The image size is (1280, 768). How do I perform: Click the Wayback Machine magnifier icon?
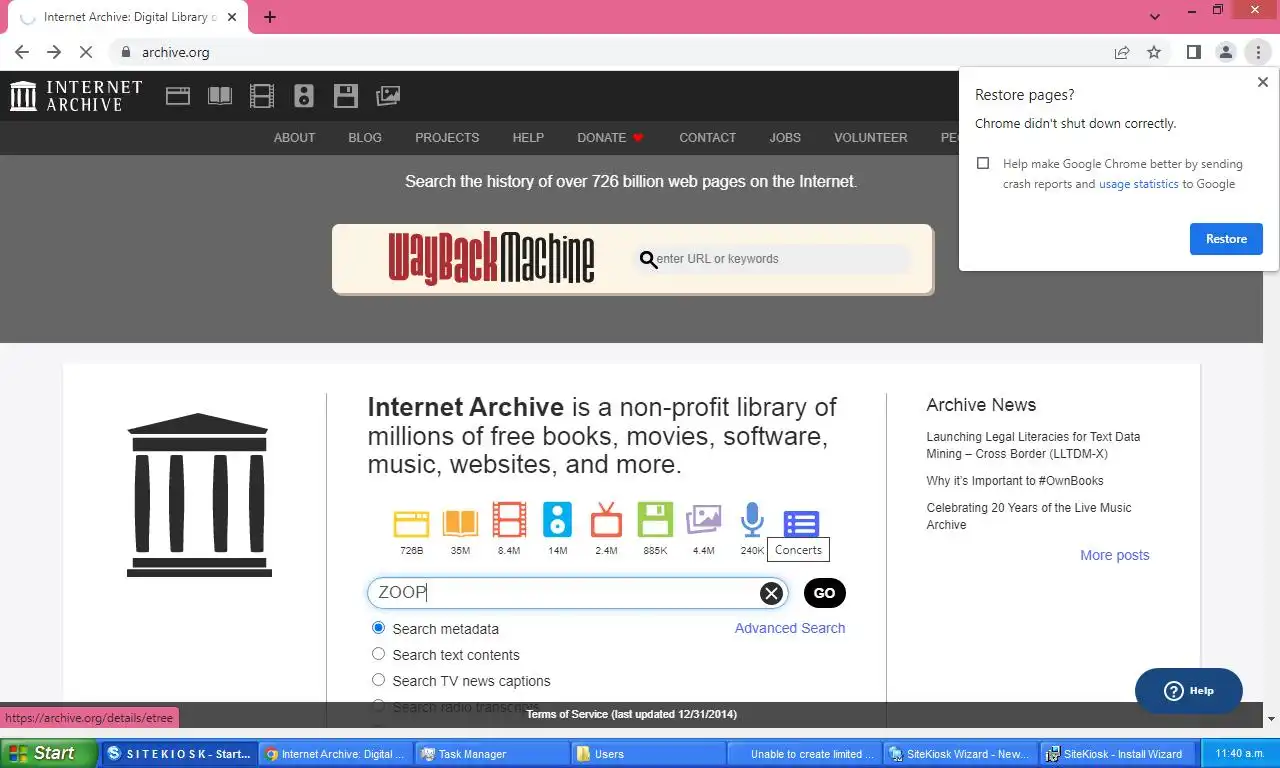pyautogui.click(x=648, y=260)
